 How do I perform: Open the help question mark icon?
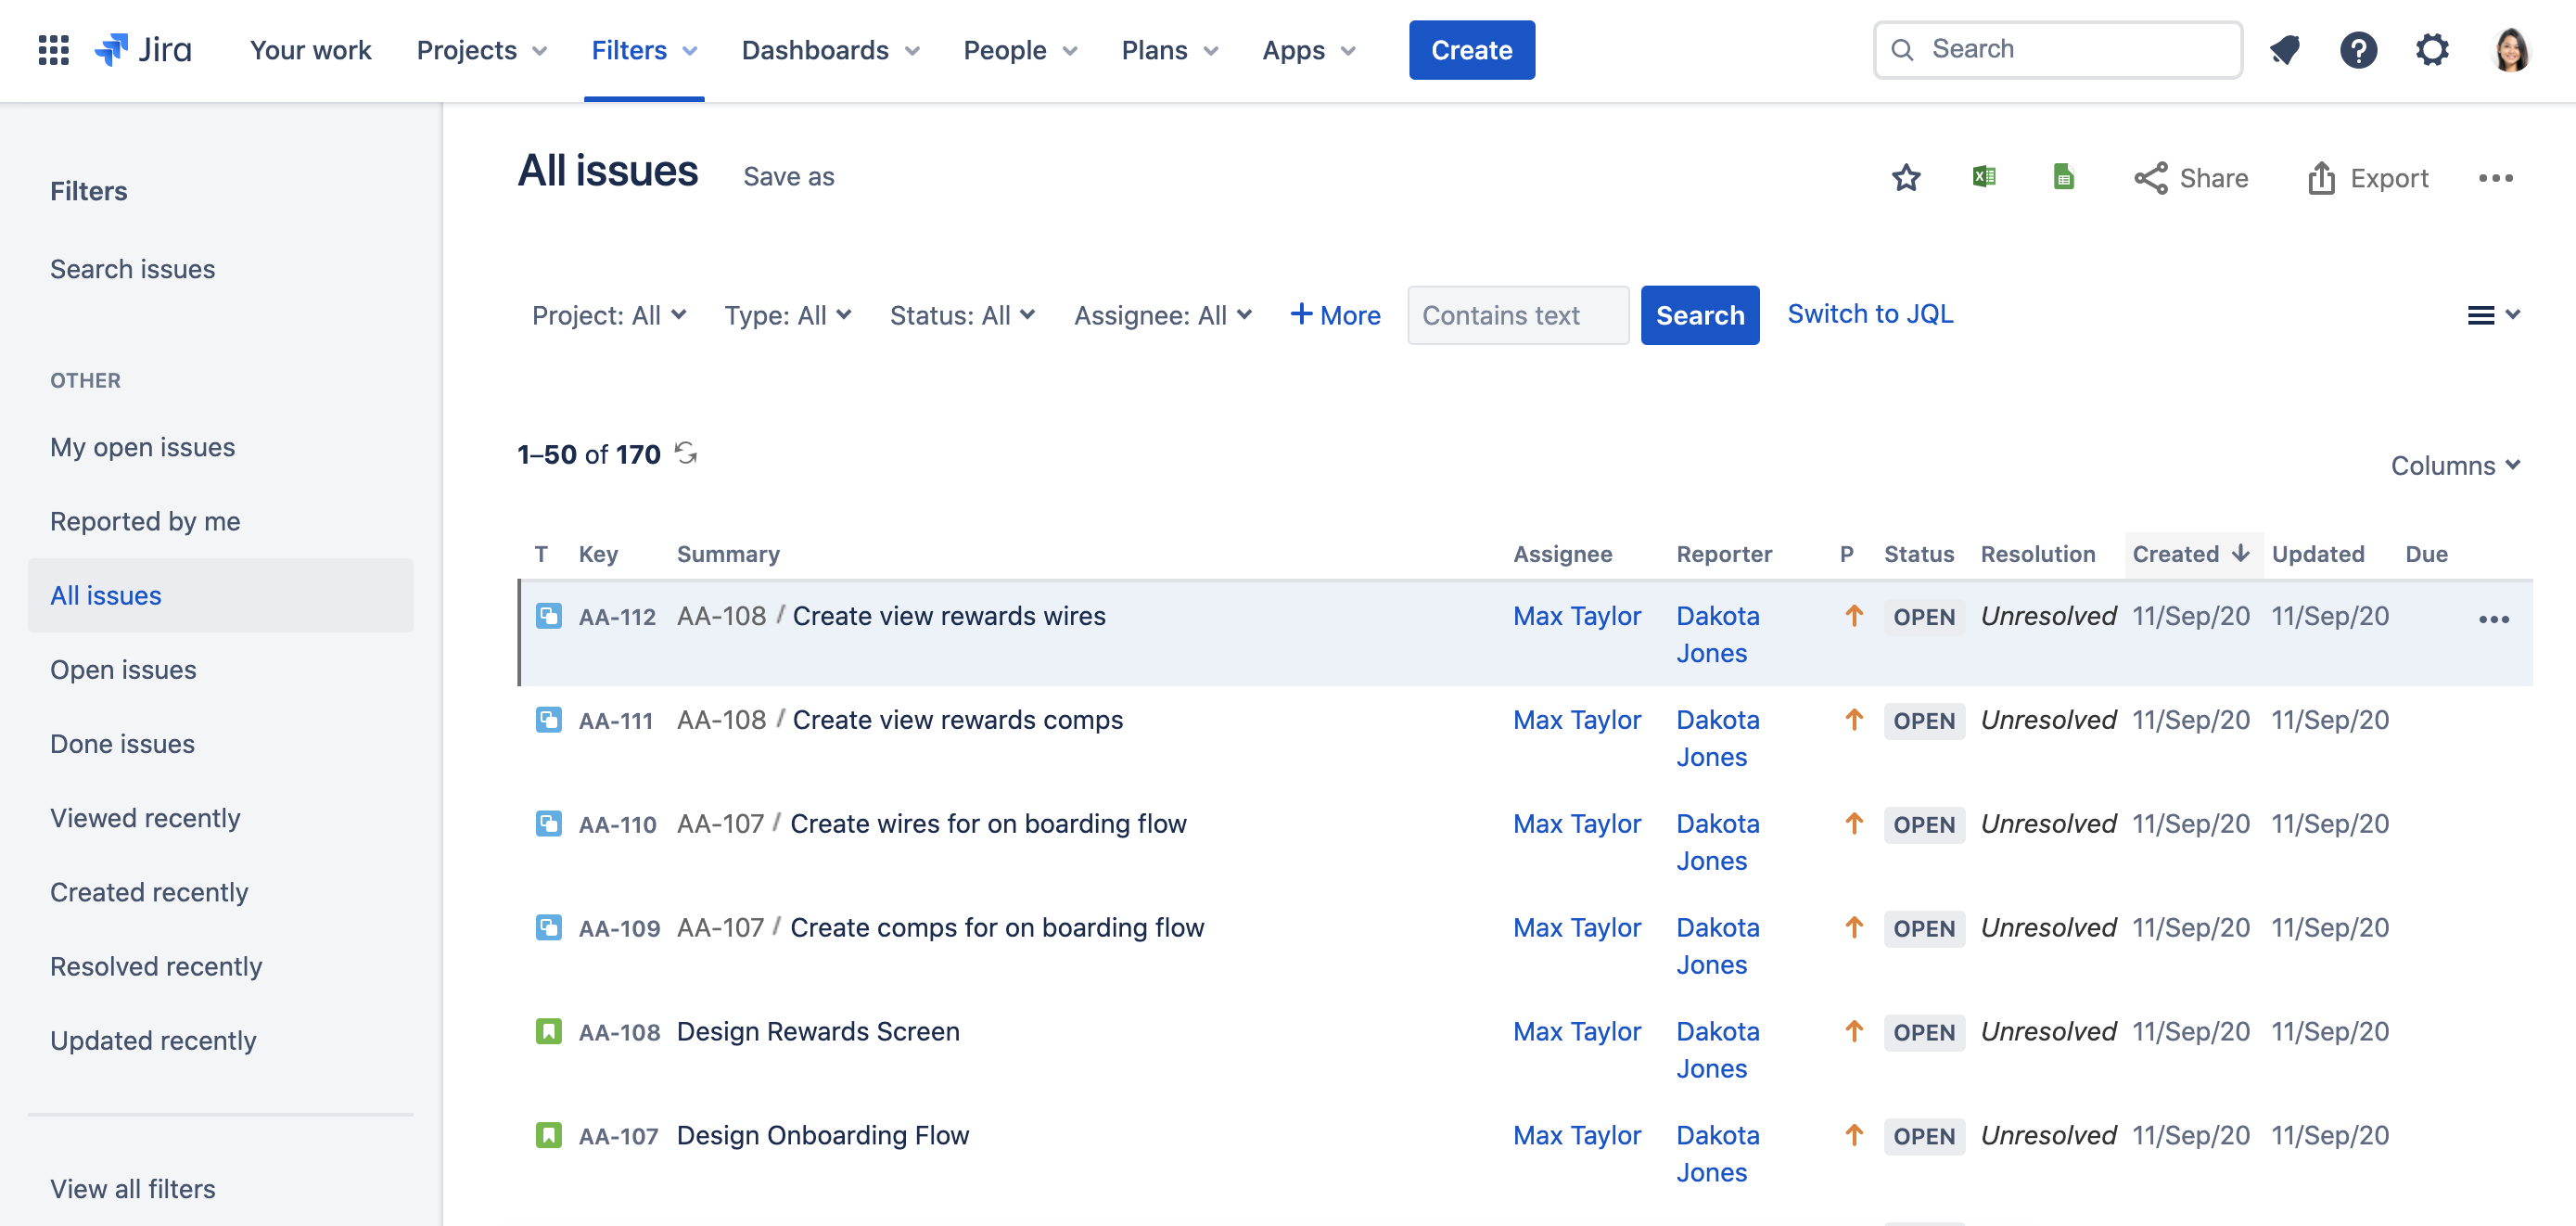(2358, 49)
